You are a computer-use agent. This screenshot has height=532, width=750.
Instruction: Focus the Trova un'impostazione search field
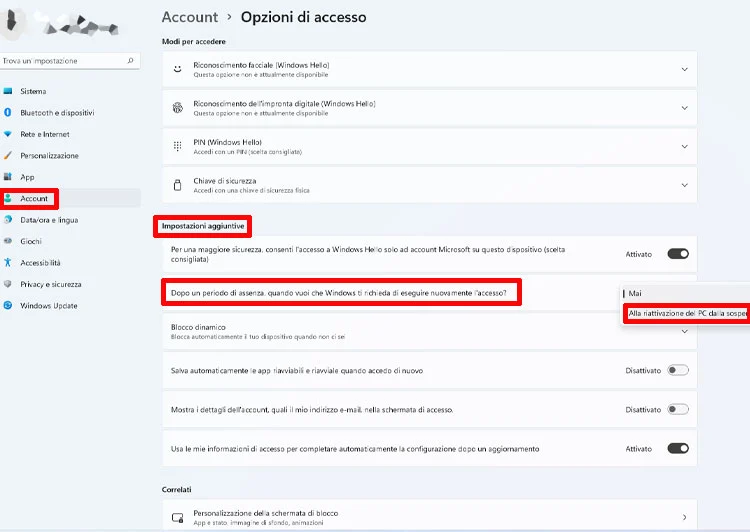pyautogui.click(x=70, y=61)
